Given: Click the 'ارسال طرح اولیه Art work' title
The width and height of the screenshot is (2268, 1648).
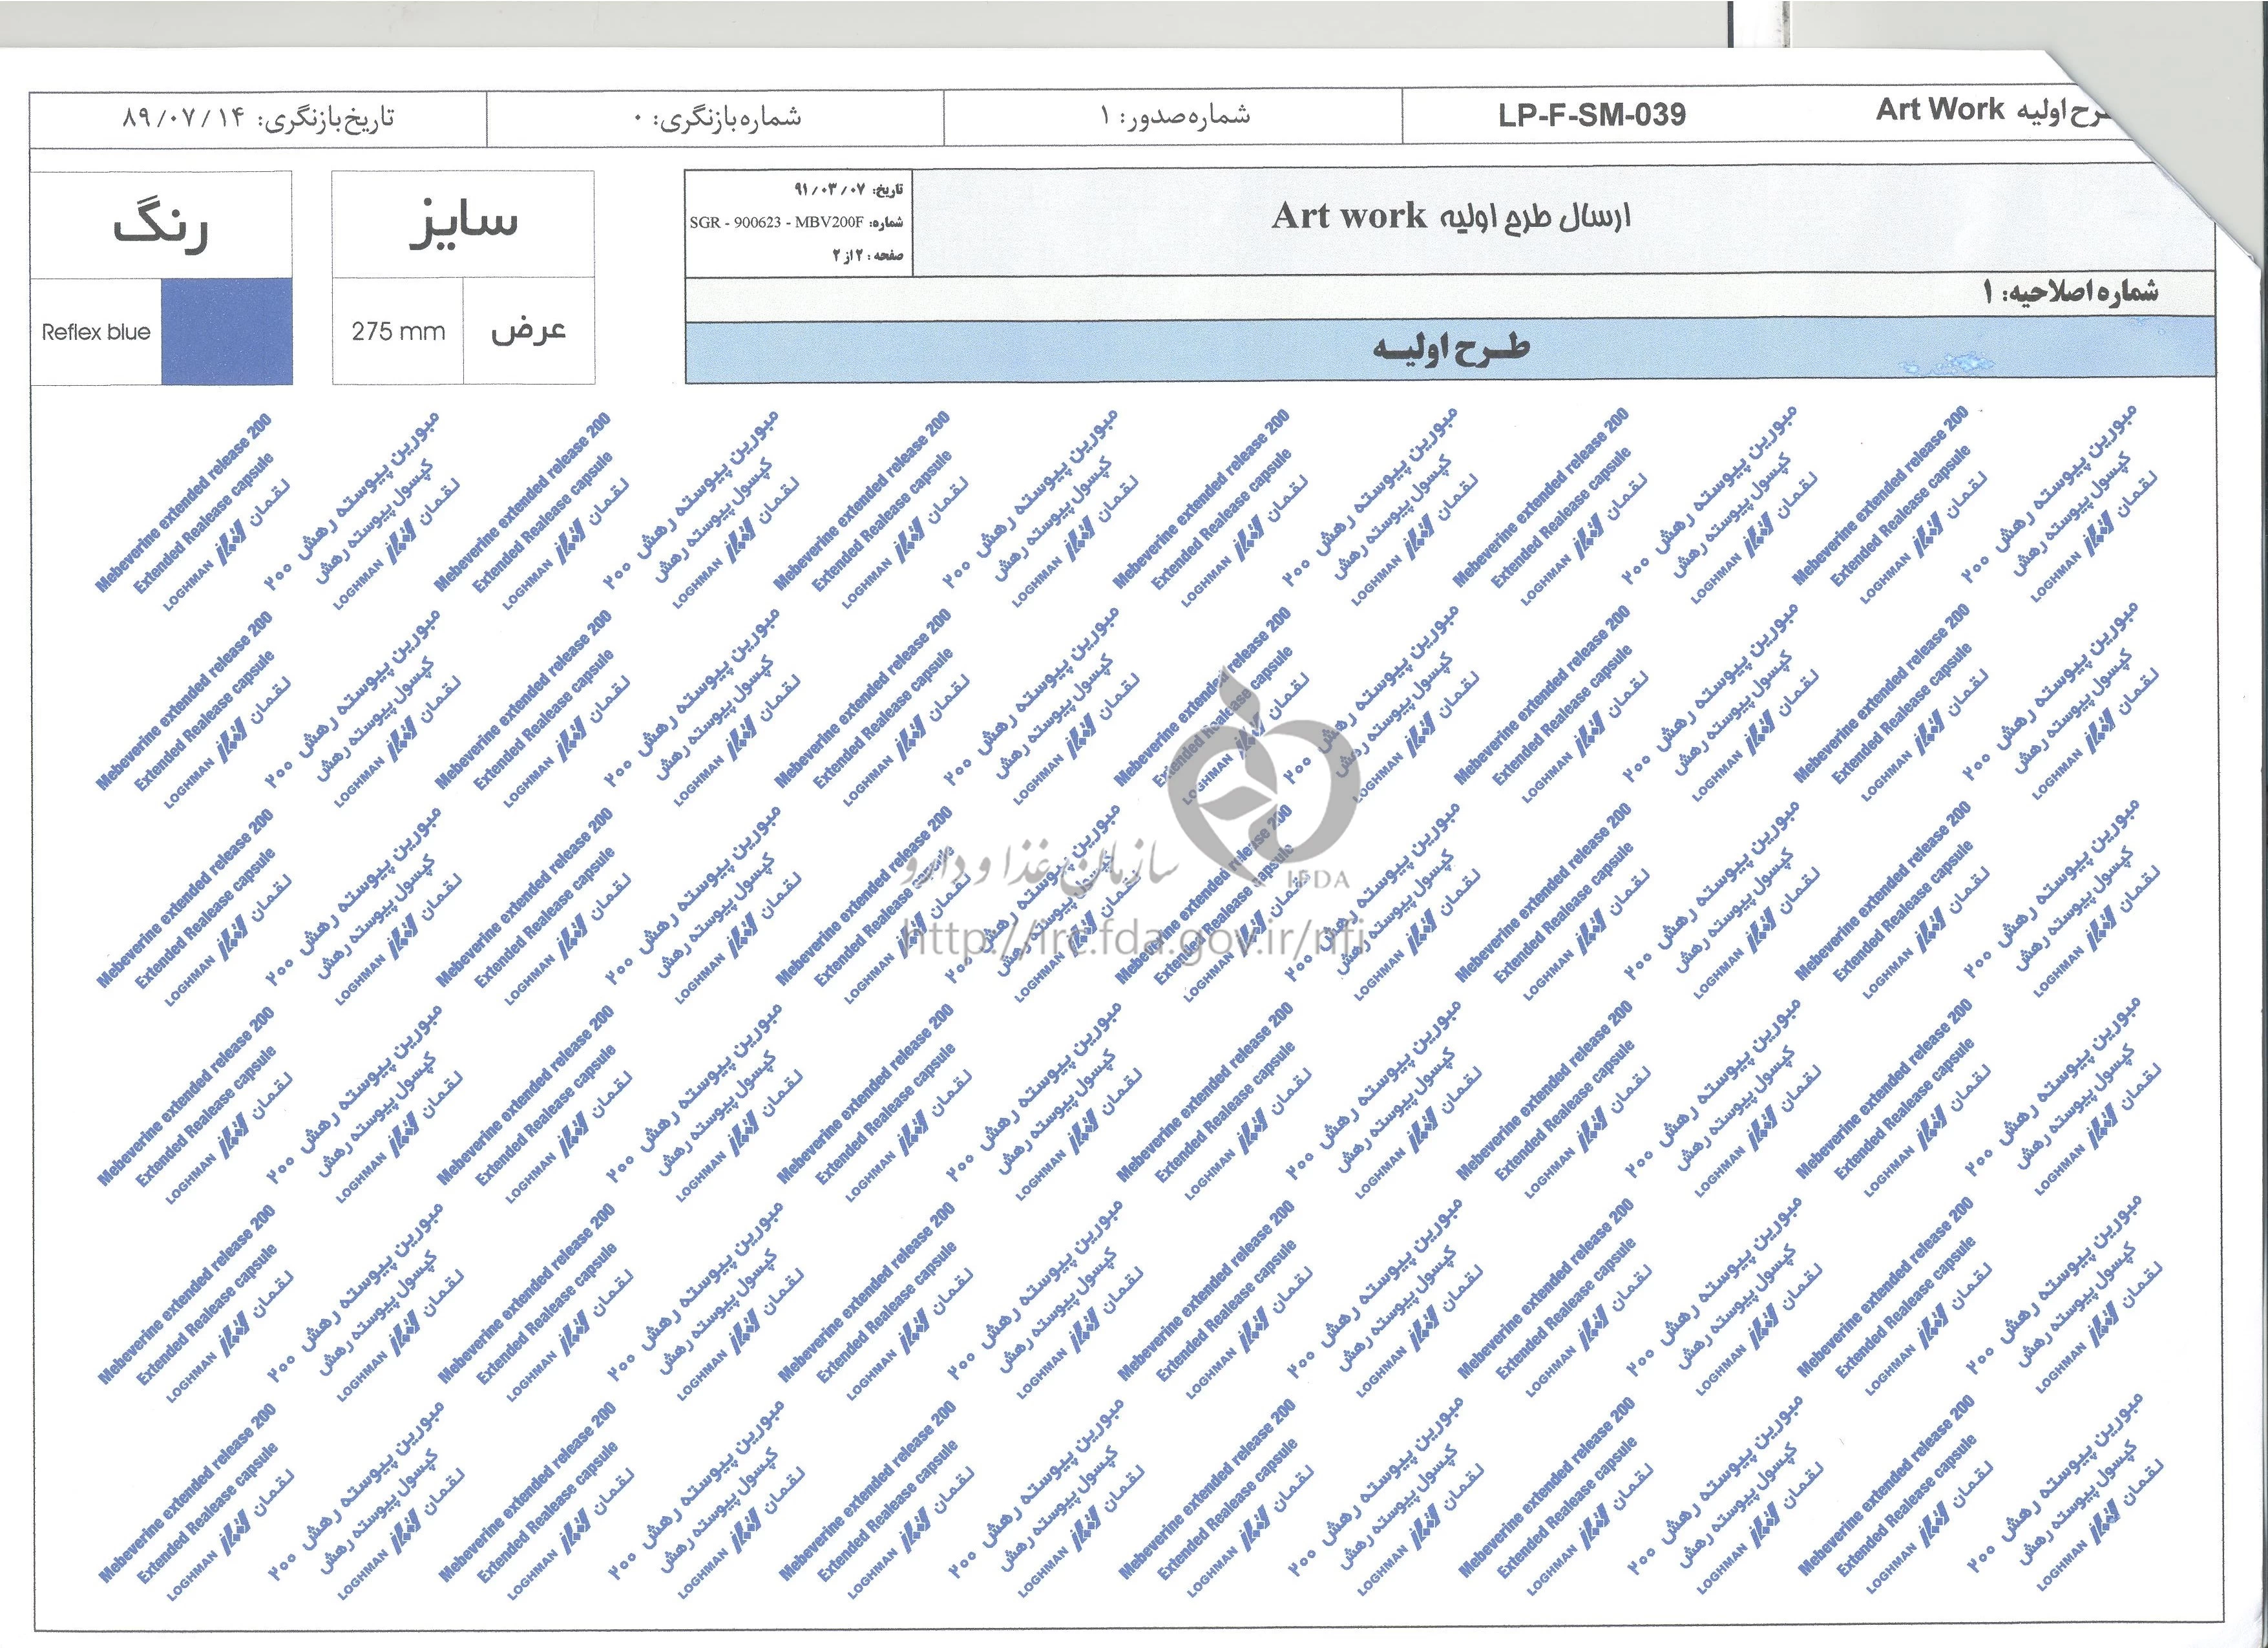Looking at the screenshot, I should [x=1450, y=216].
